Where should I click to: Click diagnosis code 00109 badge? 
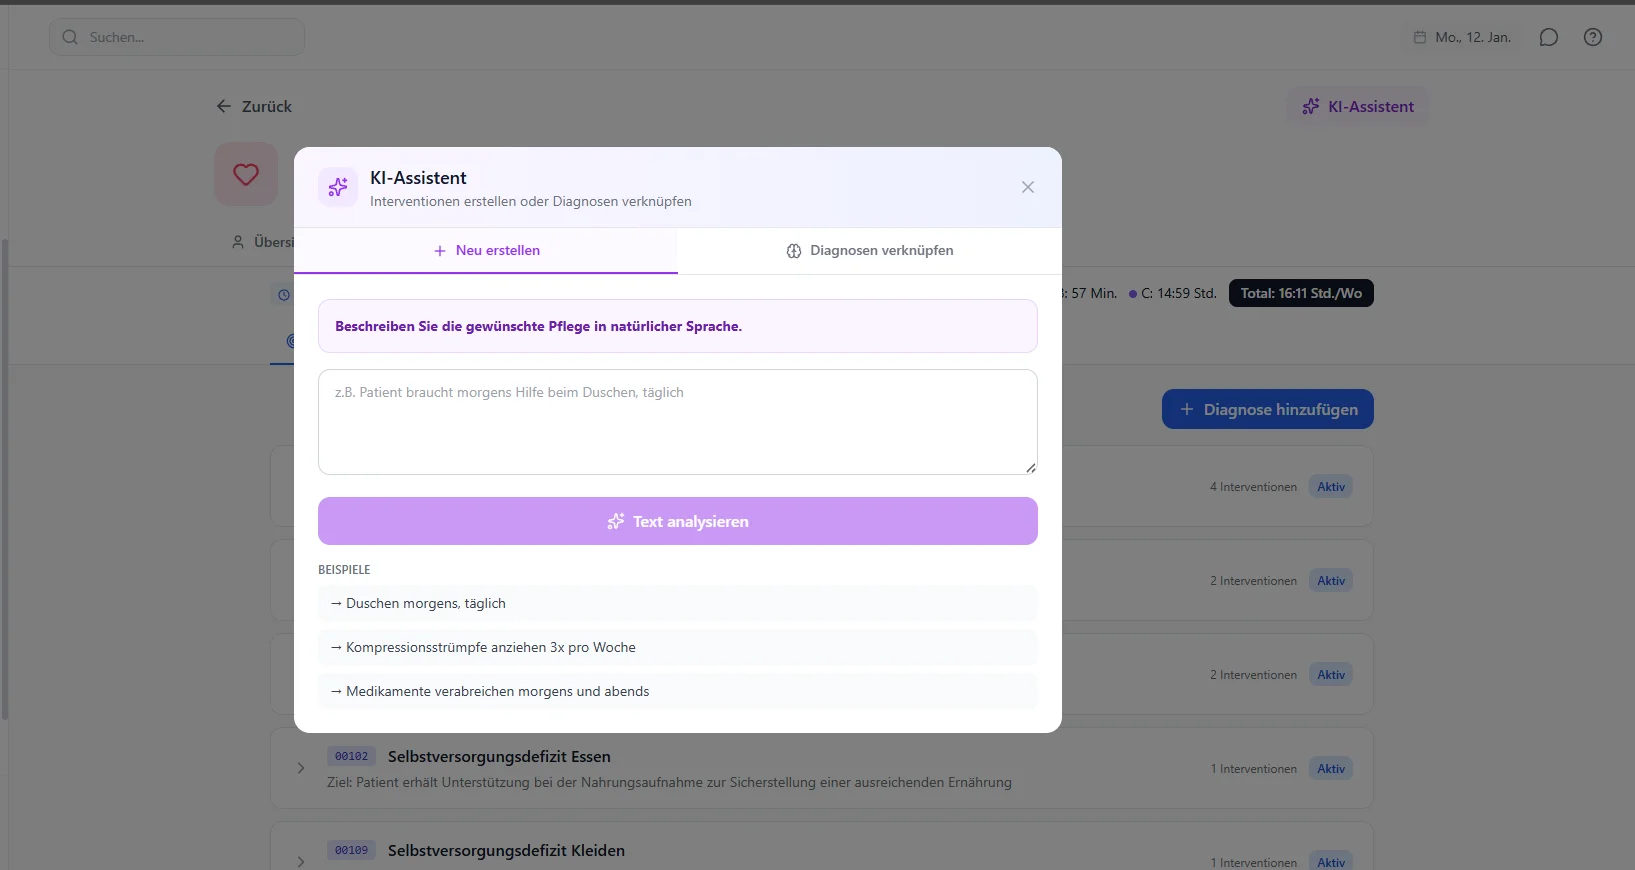pyautogui.click(x=351, y=850)
